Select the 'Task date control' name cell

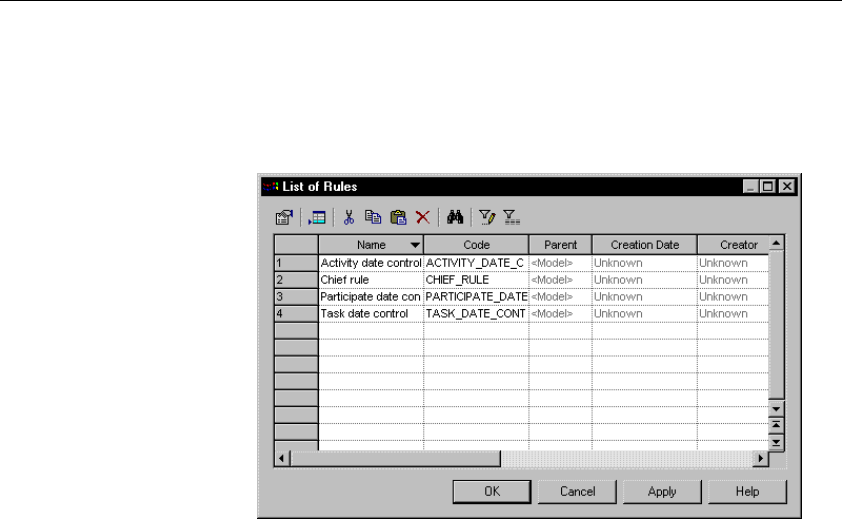coord(371,314)
